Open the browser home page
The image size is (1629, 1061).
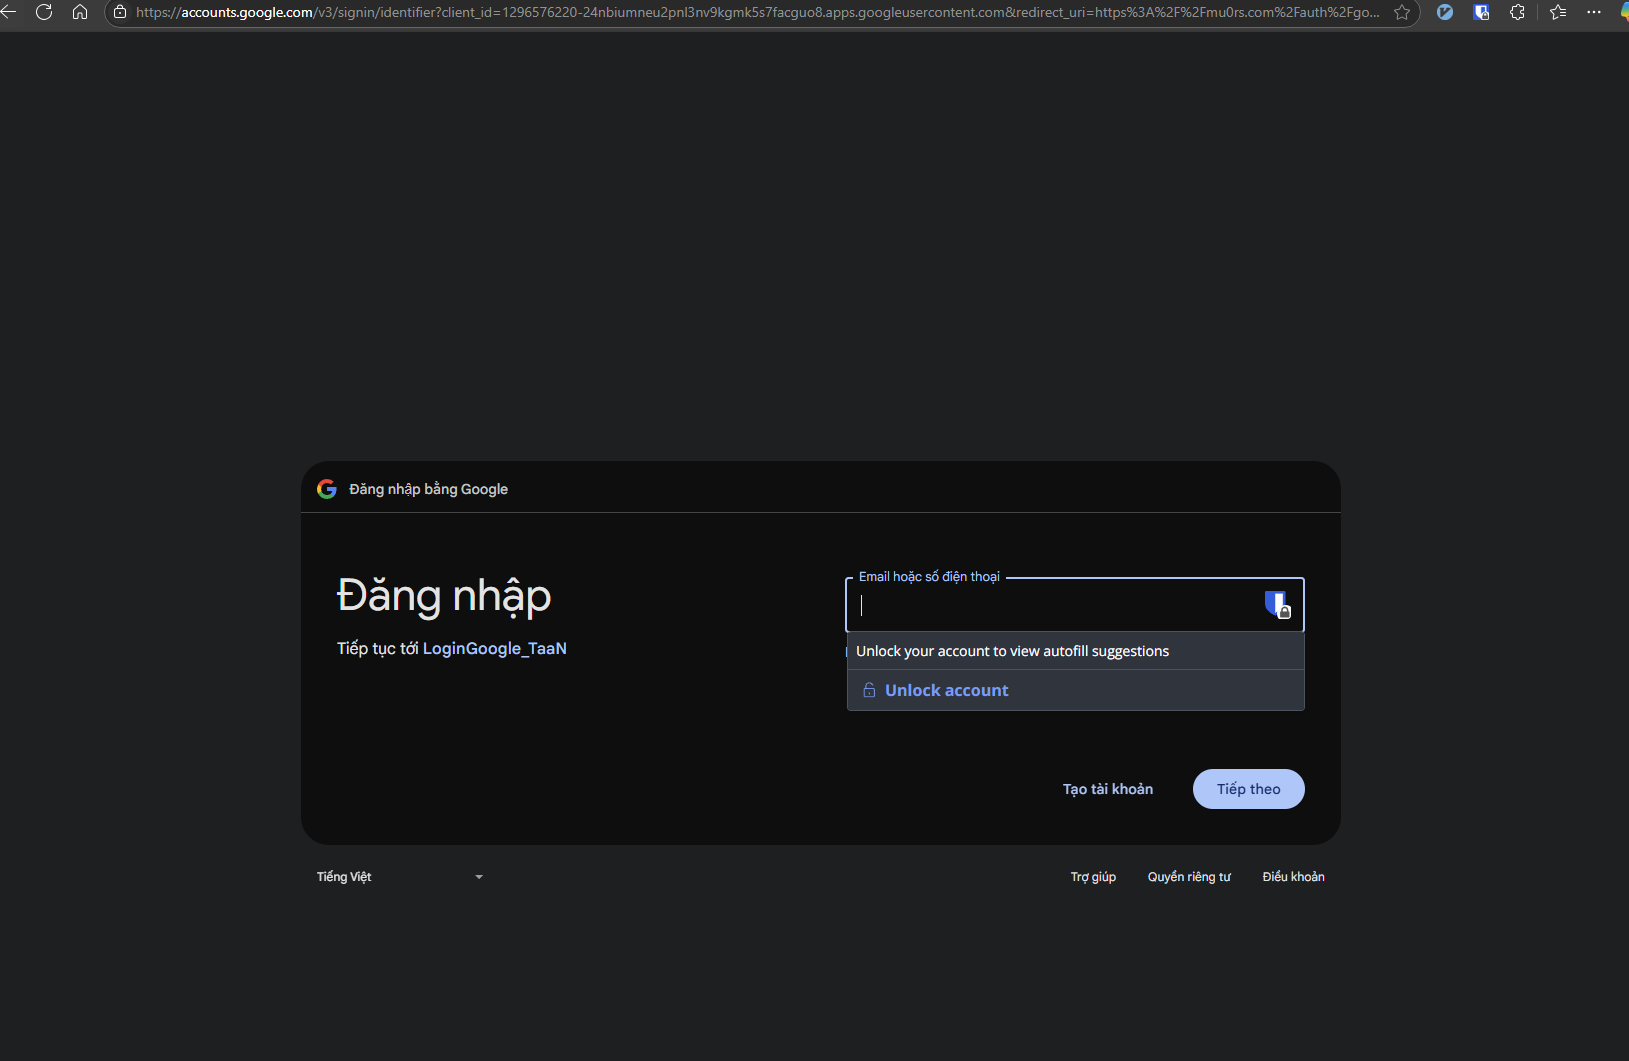80,13
